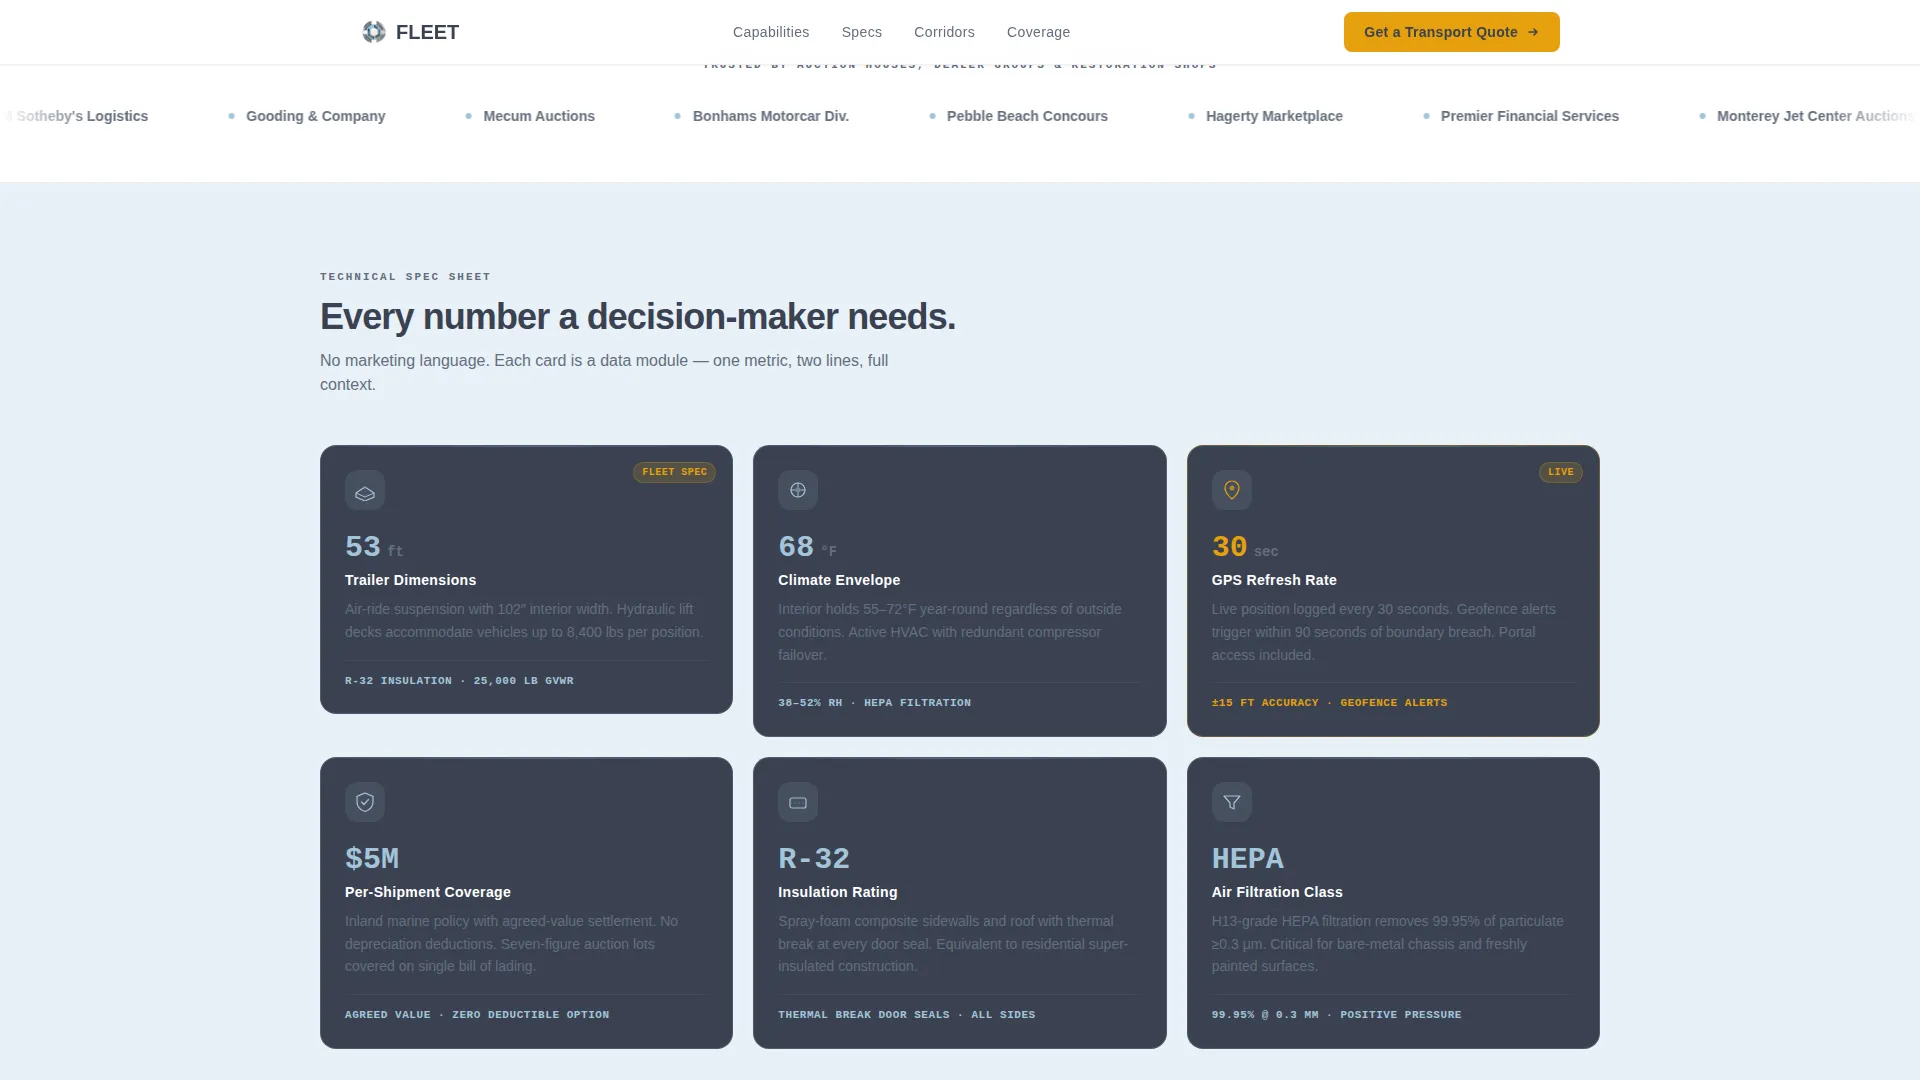
Task: Click the FLEET brand name
Action: pos(427,32)
